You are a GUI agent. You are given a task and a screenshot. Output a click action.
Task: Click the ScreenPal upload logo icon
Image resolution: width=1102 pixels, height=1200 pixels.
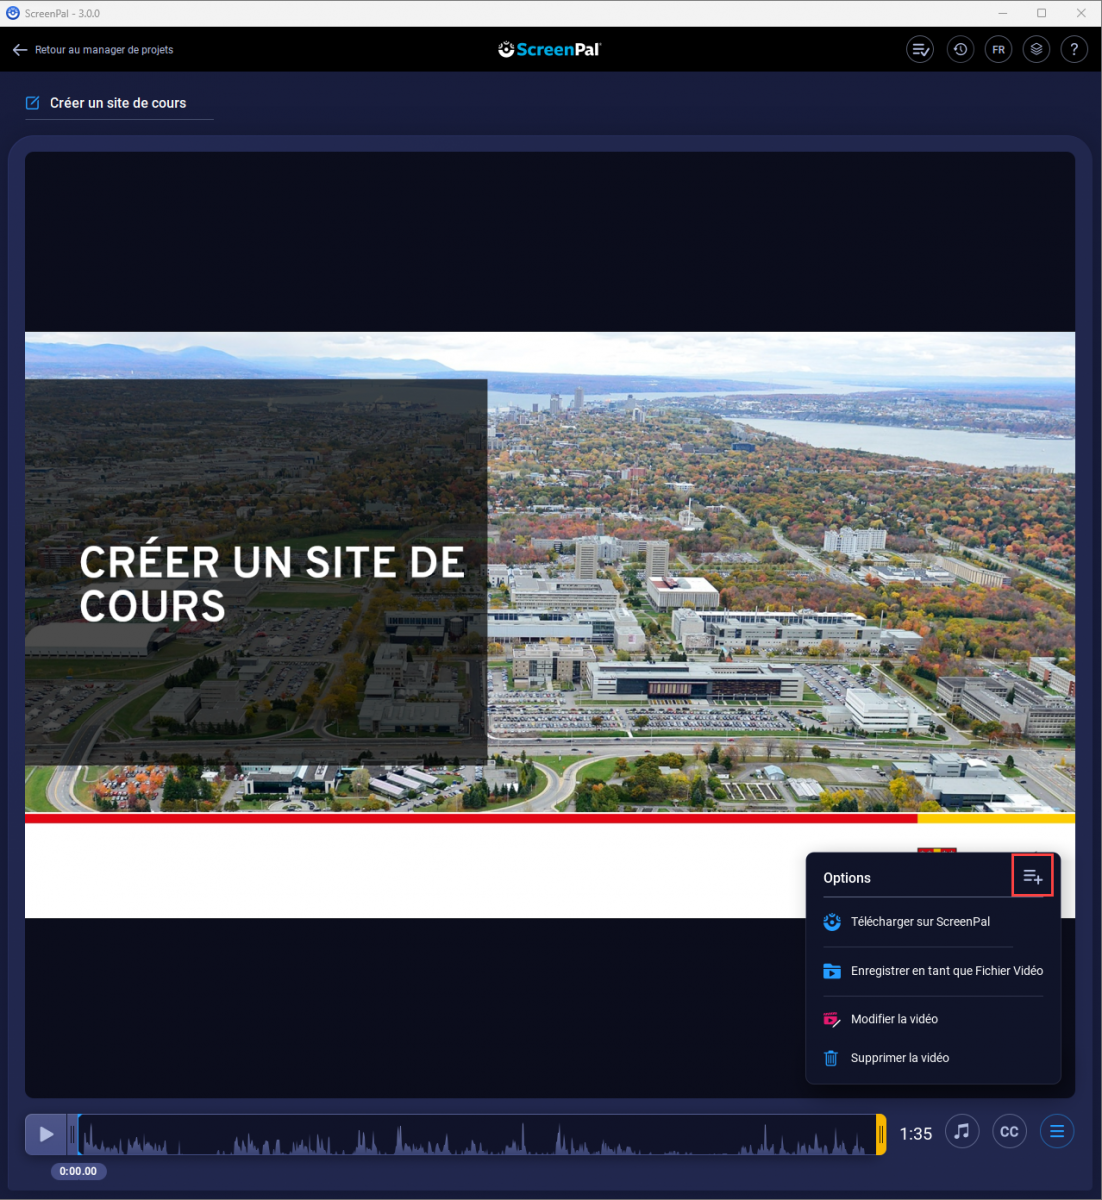coord(832,922)
